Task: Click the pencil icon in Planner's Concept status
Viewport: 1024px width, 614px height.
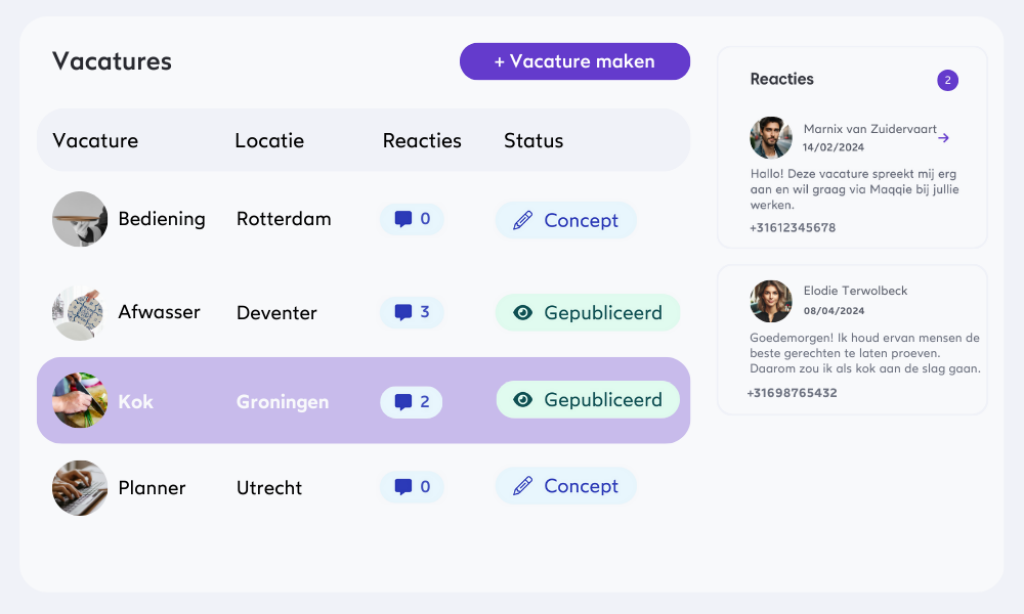Action: pos(522,486)
